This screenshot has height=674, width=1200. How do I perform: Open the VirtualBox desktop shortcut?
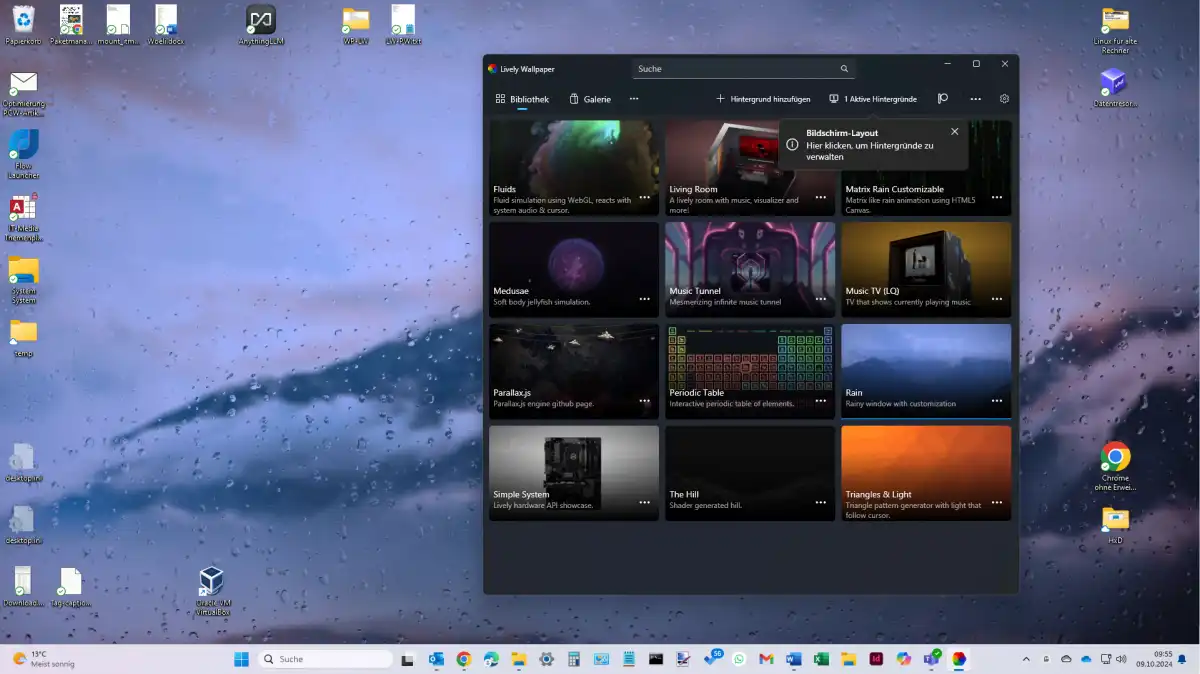pyautogui.click(x=211, y=583)
